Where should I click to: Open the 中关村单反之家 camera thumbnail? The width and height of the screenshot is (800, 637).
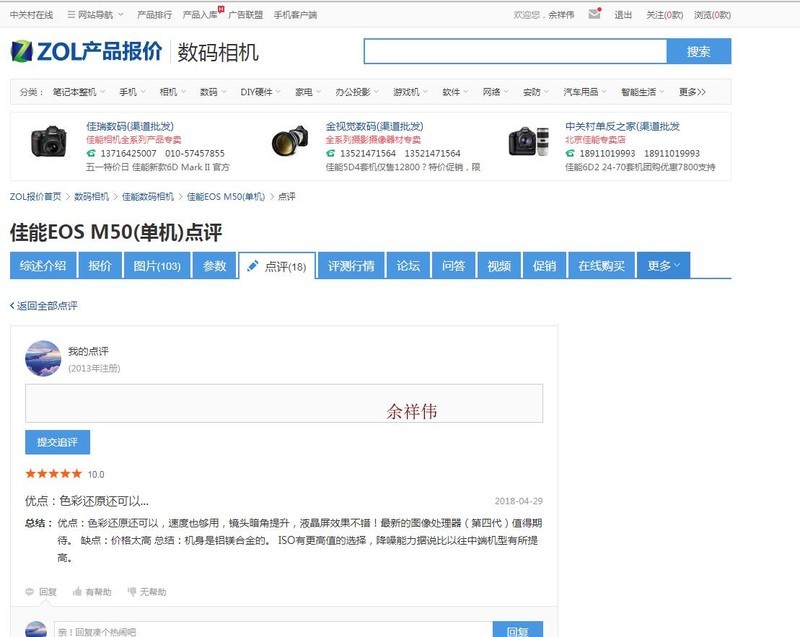(529, 141)
